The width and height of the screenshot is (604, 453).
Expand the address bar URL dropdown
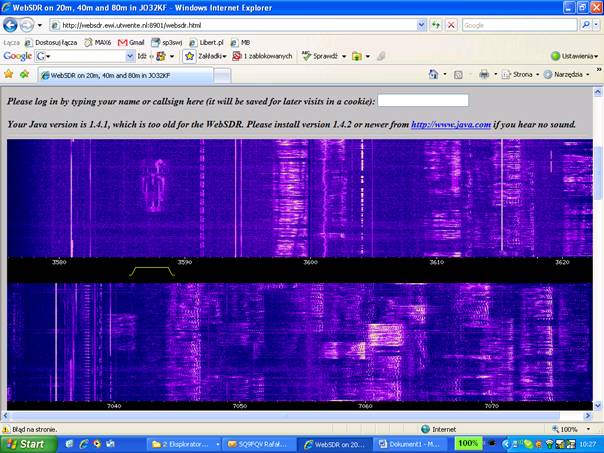[421, 25]
